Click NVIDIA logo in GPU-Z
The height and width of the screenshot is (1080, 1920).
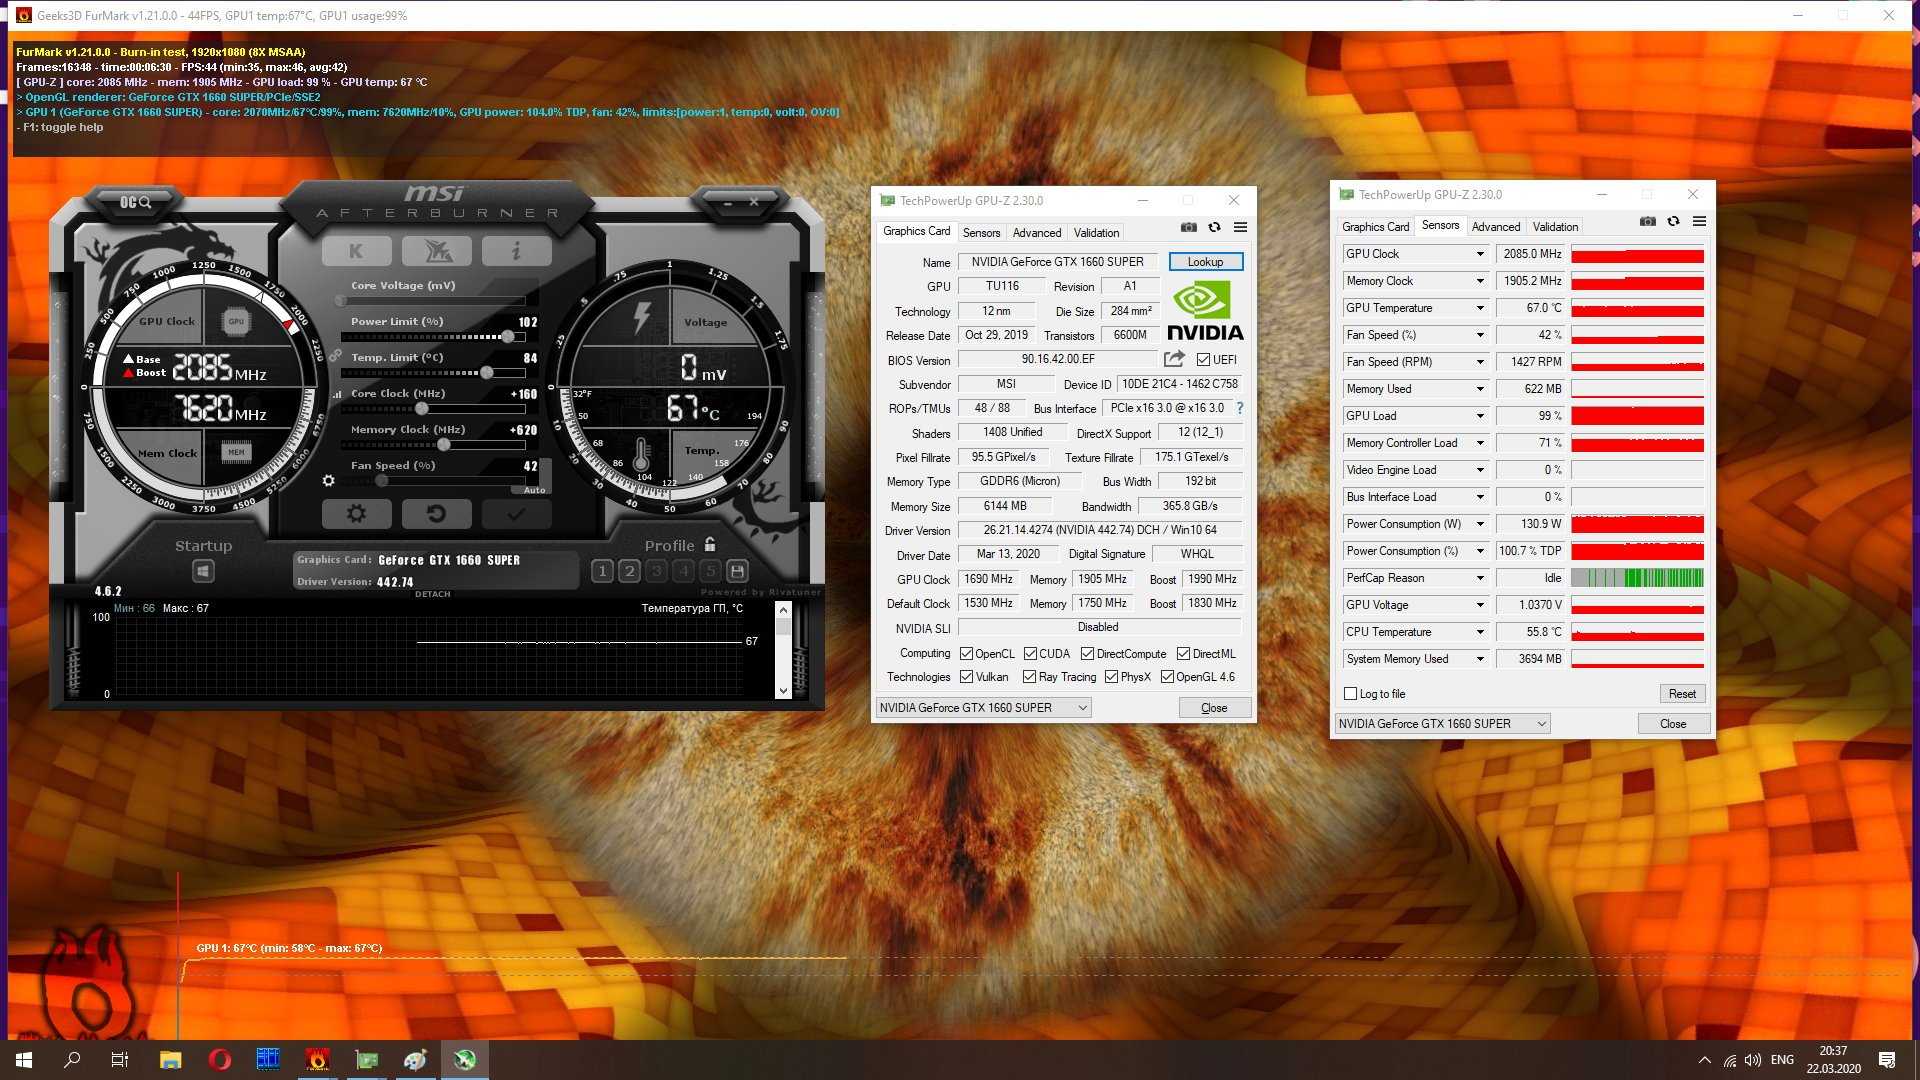1204,311
